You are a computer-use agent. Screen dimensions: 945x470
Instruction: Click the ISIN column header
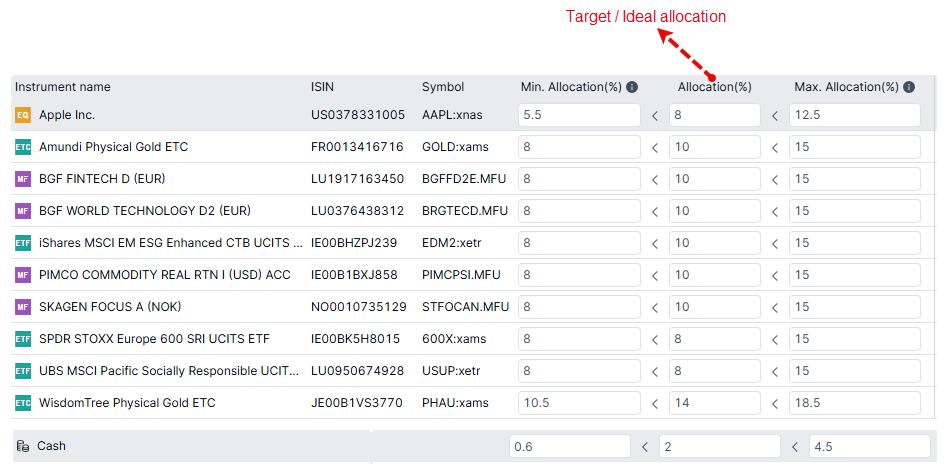coord(322,87)
